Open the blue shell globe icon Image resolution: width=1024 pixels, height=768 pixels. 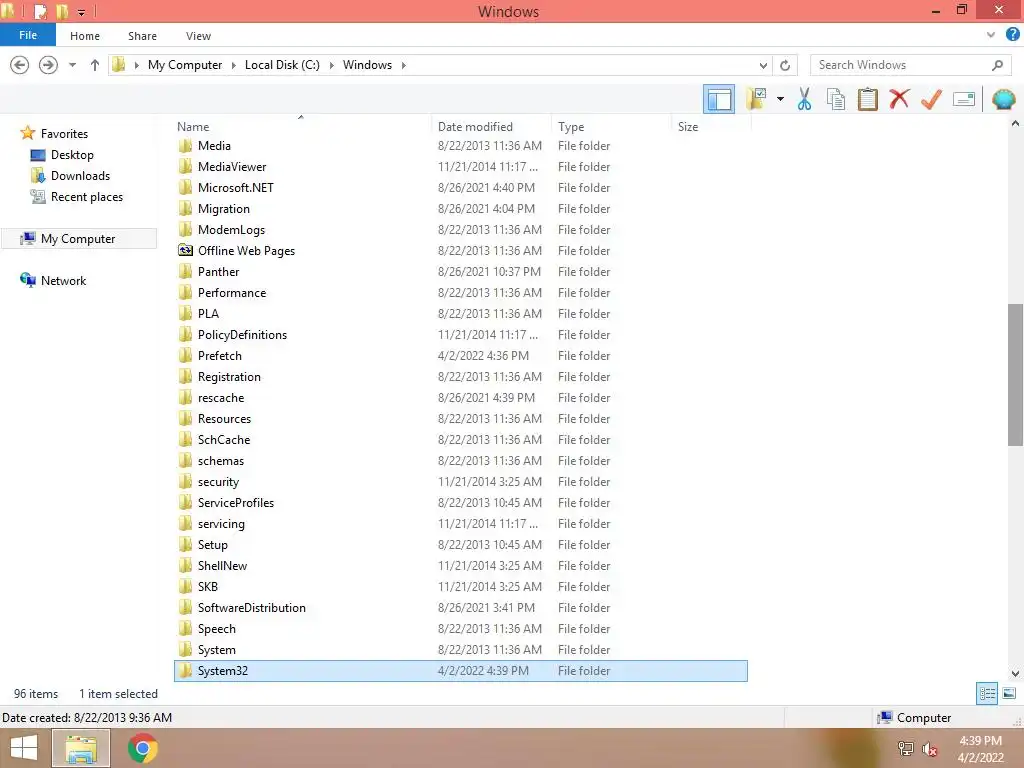(x=1003, y=99)
